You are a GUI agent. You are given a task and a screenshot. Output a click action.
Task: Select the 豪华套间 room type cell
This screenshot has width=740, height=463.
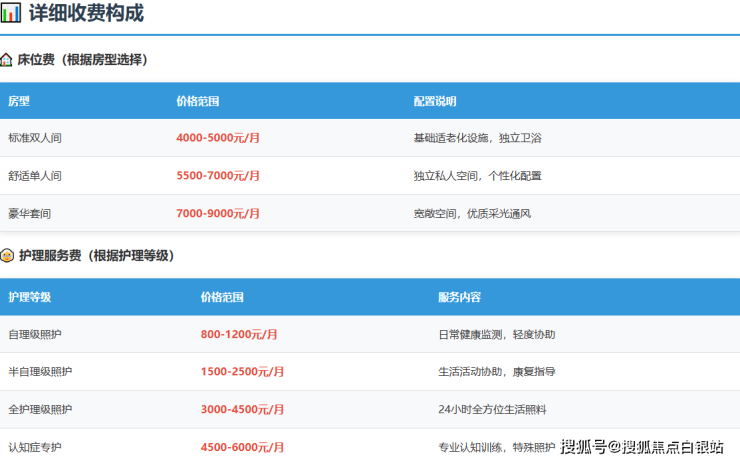[29, 213]
